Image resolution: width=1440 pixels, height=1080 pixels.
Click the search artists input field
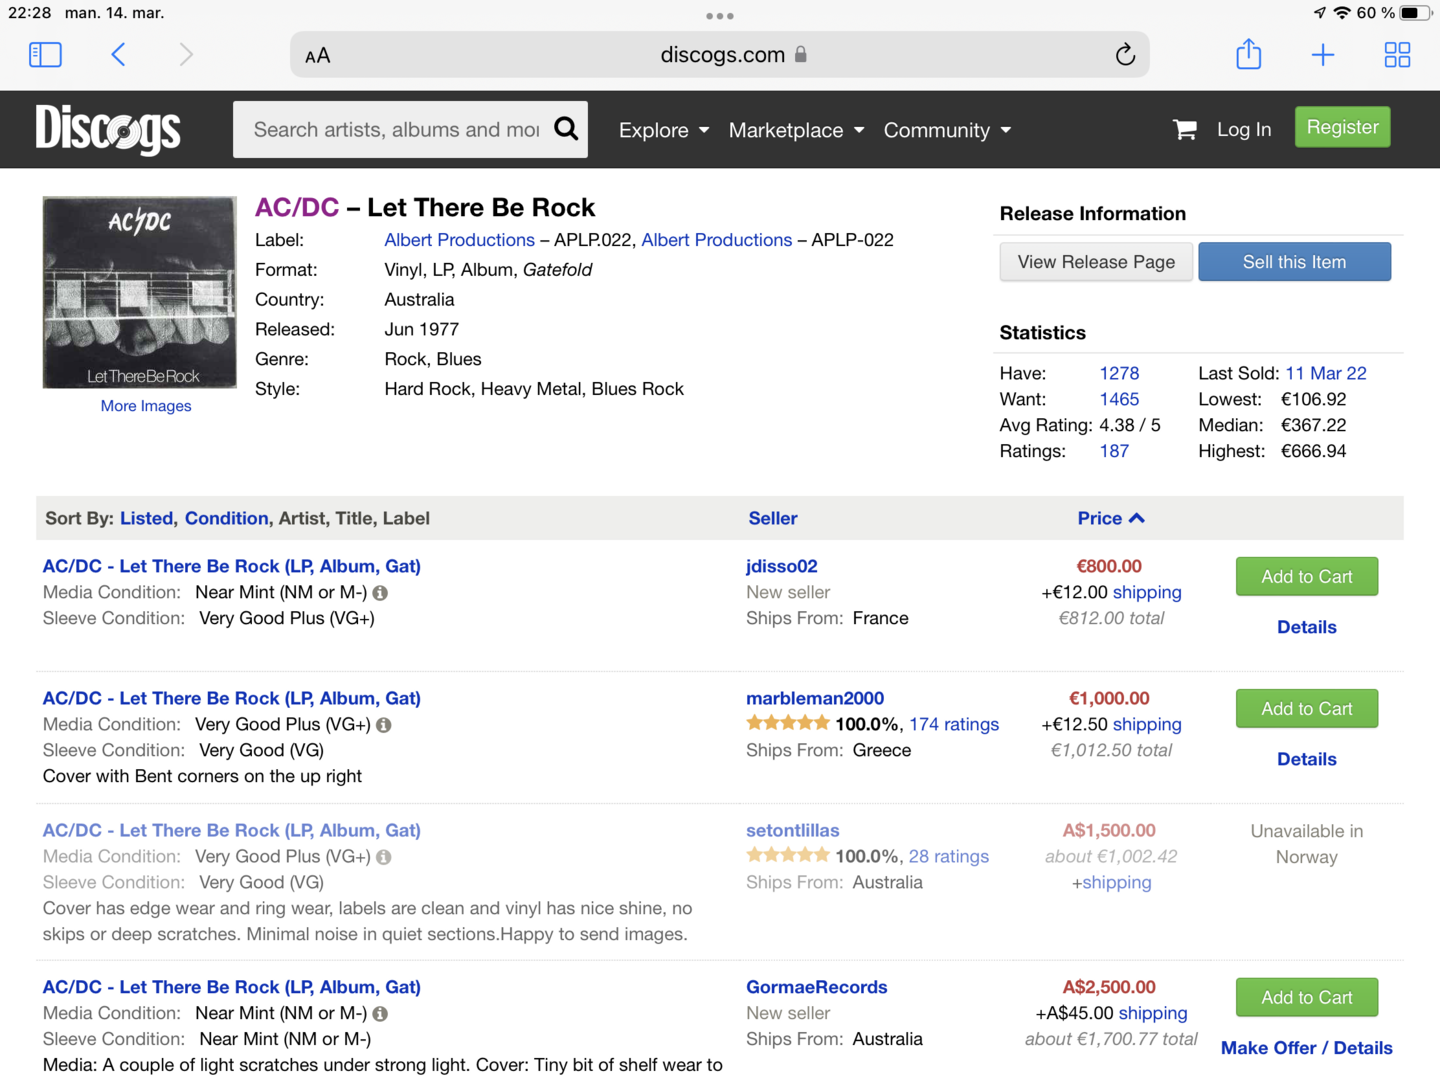[396, 129]
